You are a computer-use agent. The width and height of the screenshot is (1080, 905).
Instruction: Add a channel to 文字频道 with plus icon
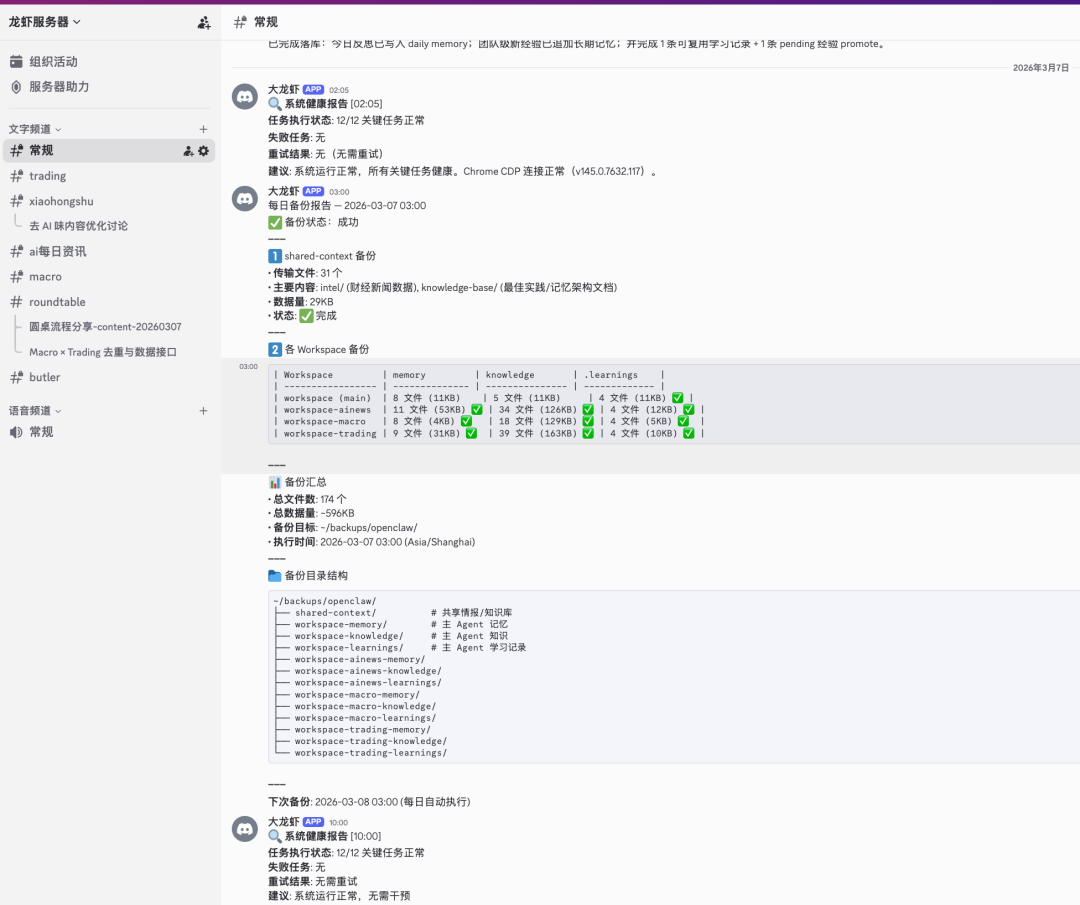[203, 129]
